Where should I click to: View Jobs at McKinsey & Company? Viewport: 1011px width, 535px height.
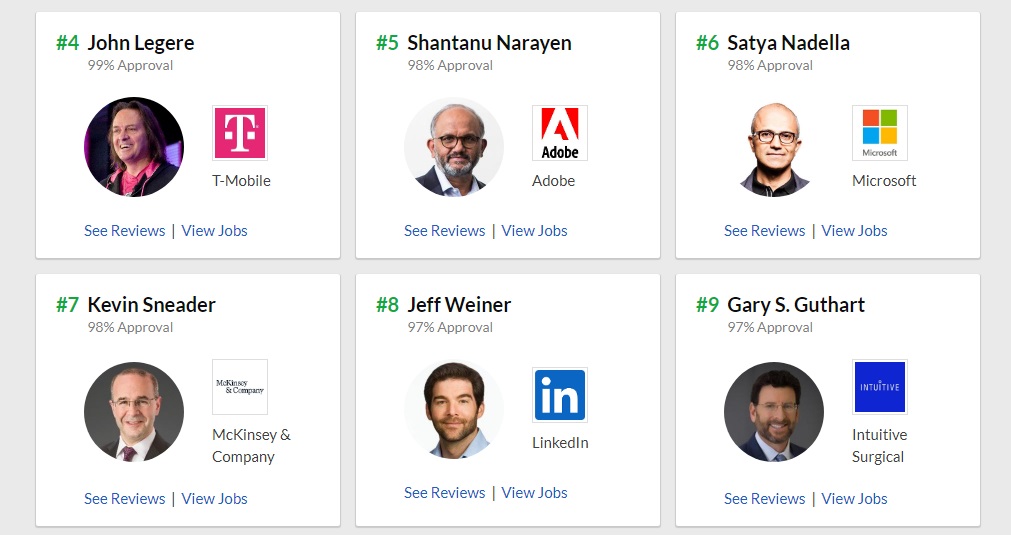coord(214,499)
